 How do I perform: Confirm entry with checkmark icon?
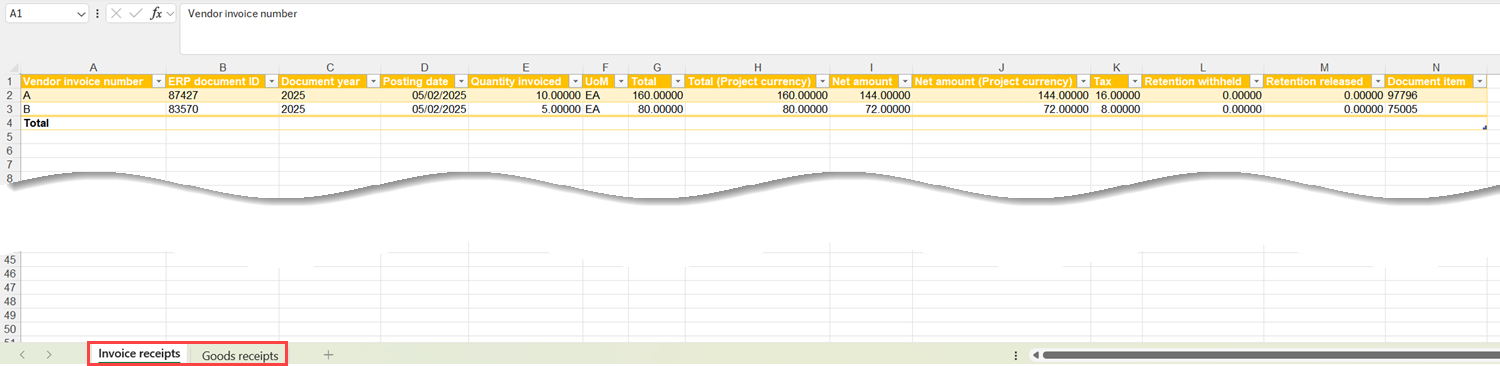point(136,14)
